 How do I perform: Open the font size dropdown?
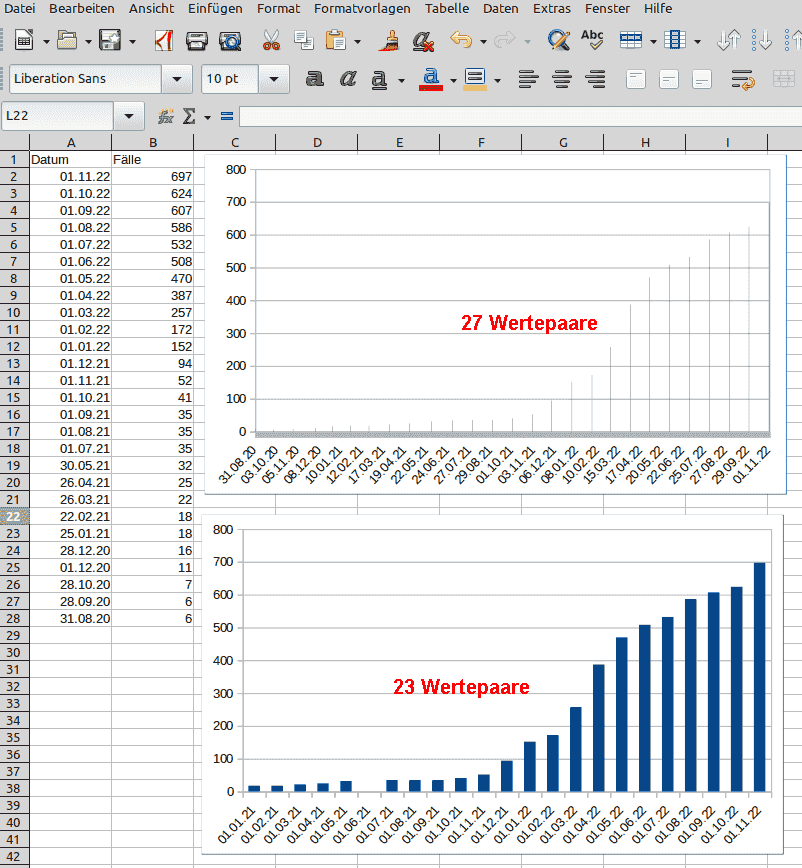(273, 79)
